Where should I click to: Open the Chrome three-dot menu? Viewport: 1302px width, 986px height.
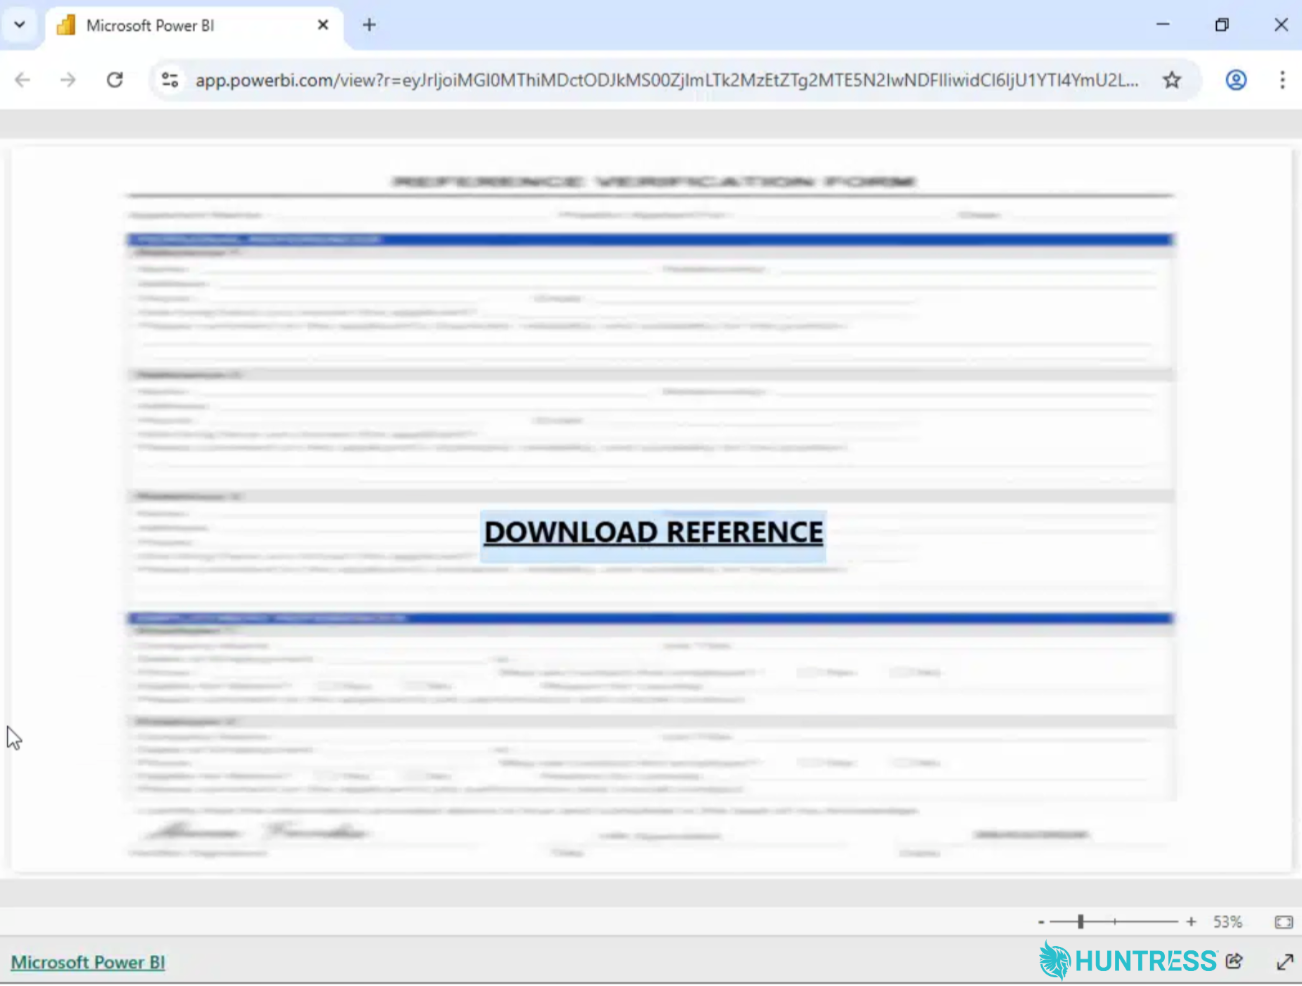[1282, 80]
